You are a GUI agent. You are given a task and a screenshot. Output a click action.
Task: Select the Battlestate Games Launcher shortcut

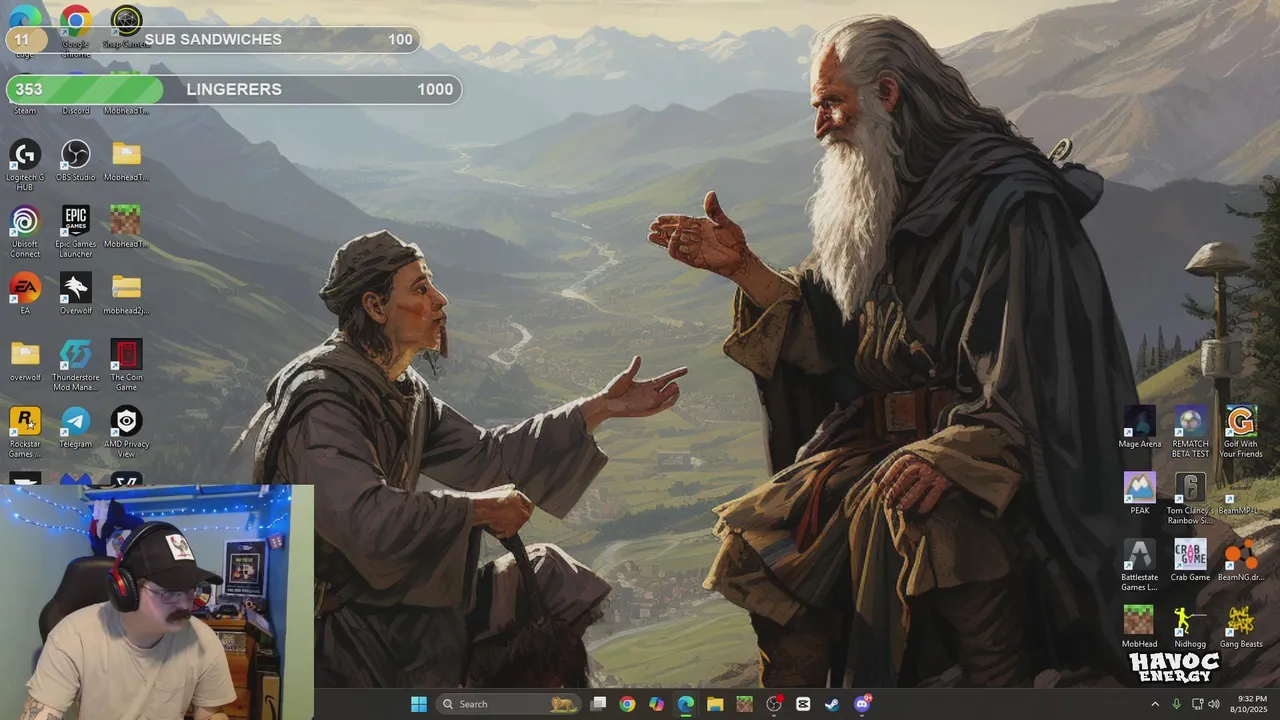coord(1139,566)
